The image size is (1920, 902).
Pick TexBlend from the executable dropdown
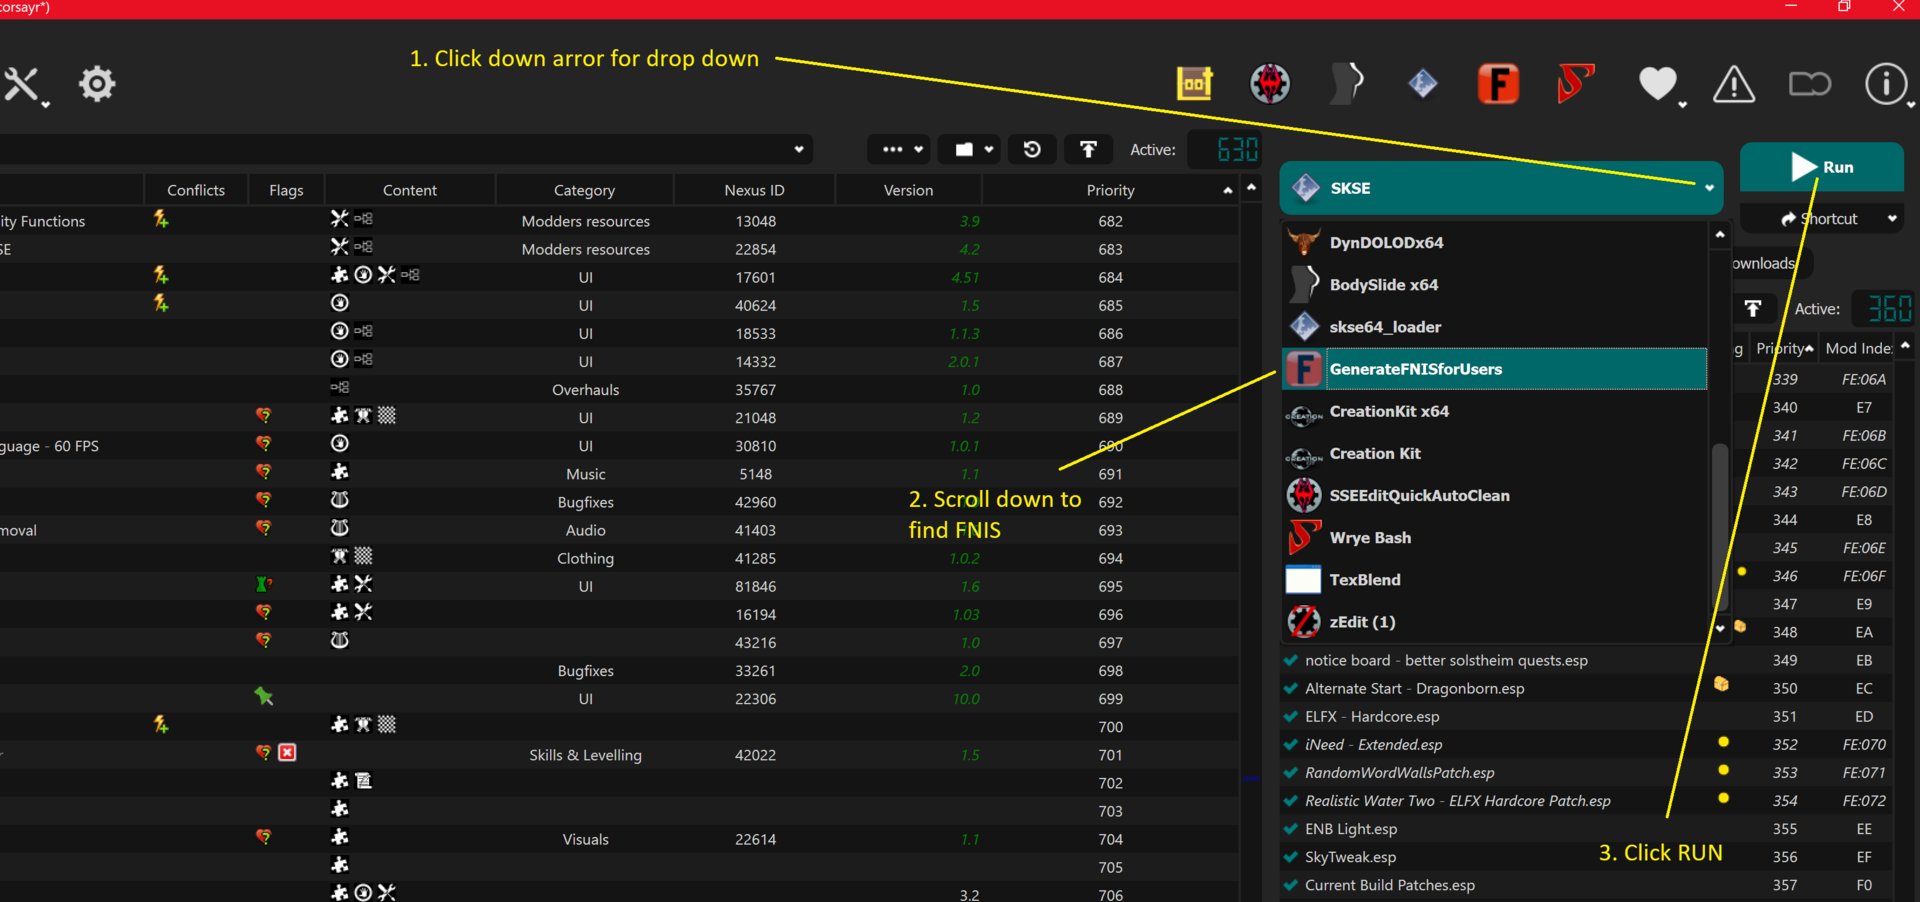(x=1495, y=579)
